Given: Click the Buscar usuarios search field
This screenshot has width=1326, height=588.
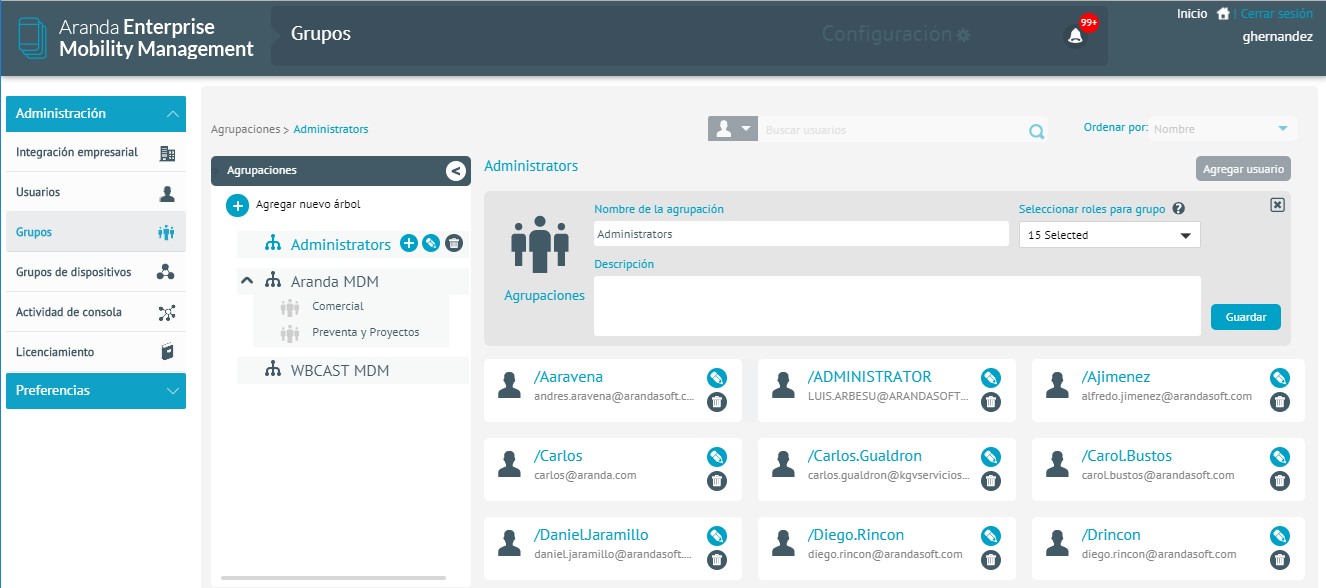Looking at the screenshot, I should point(895,130).
